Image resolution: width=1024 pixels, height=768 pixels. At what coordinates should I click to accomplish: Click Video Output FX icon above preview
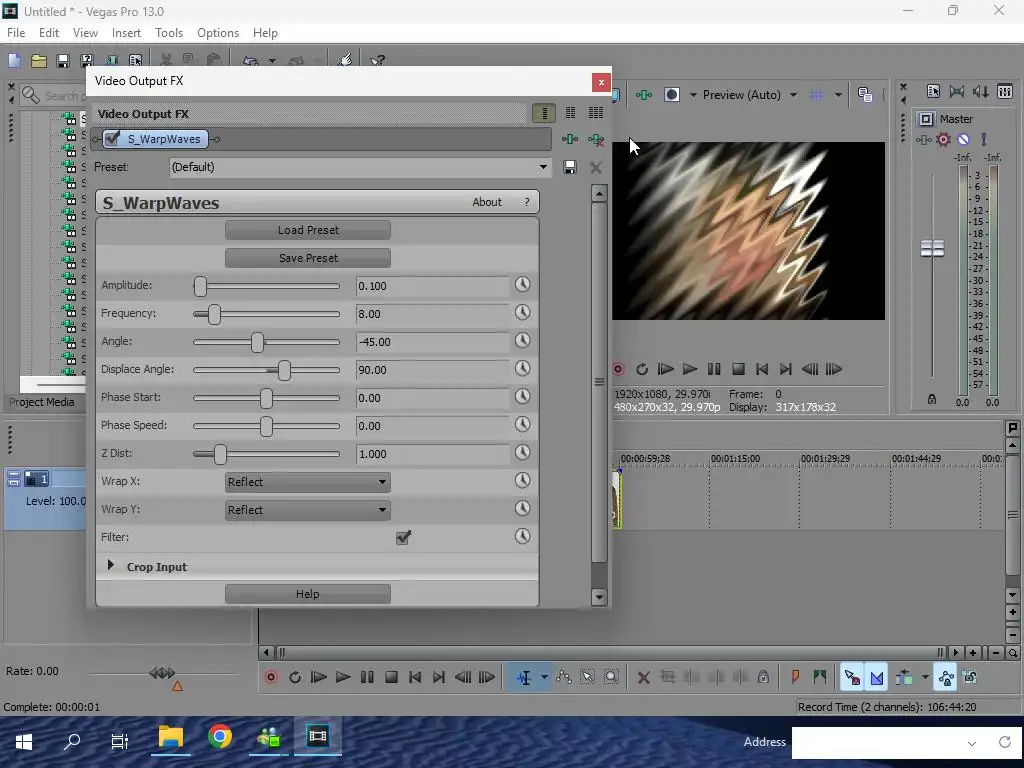(644, 95)
